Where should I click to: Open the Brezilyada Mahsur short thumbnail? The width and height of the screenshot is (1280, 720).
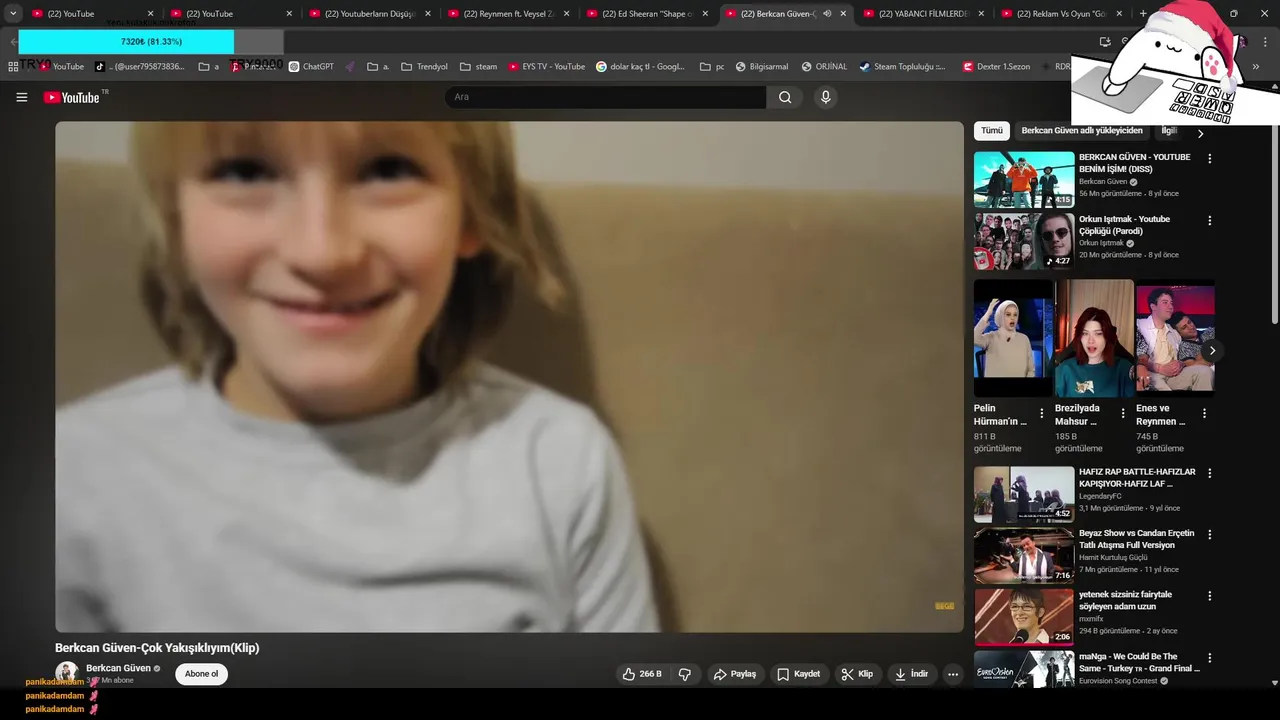(x=1094, y=337)
